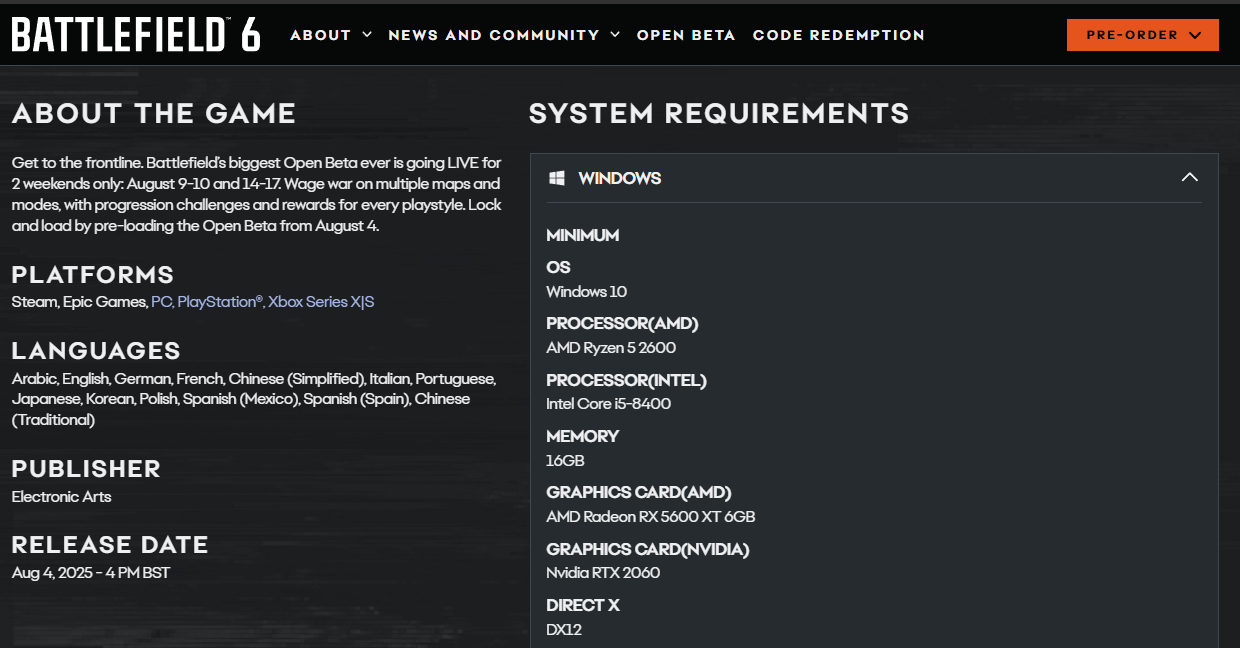Expand the News and Community menu
This screenshot has width=1240, height=648.
[504, 35]
